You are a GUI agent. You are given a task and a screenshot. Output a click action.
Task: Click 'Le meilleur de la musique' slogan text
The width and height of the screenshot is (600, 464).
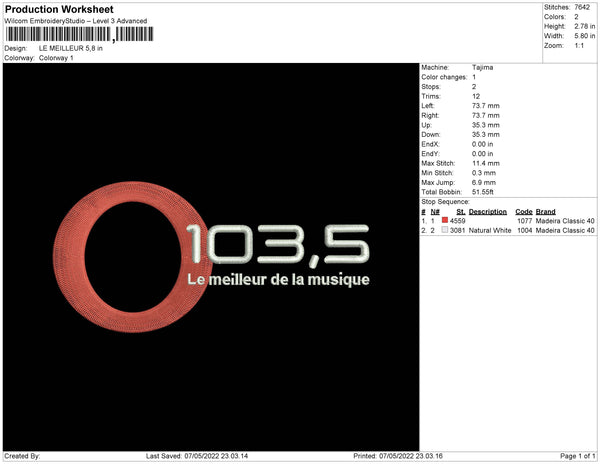point(278,279)
